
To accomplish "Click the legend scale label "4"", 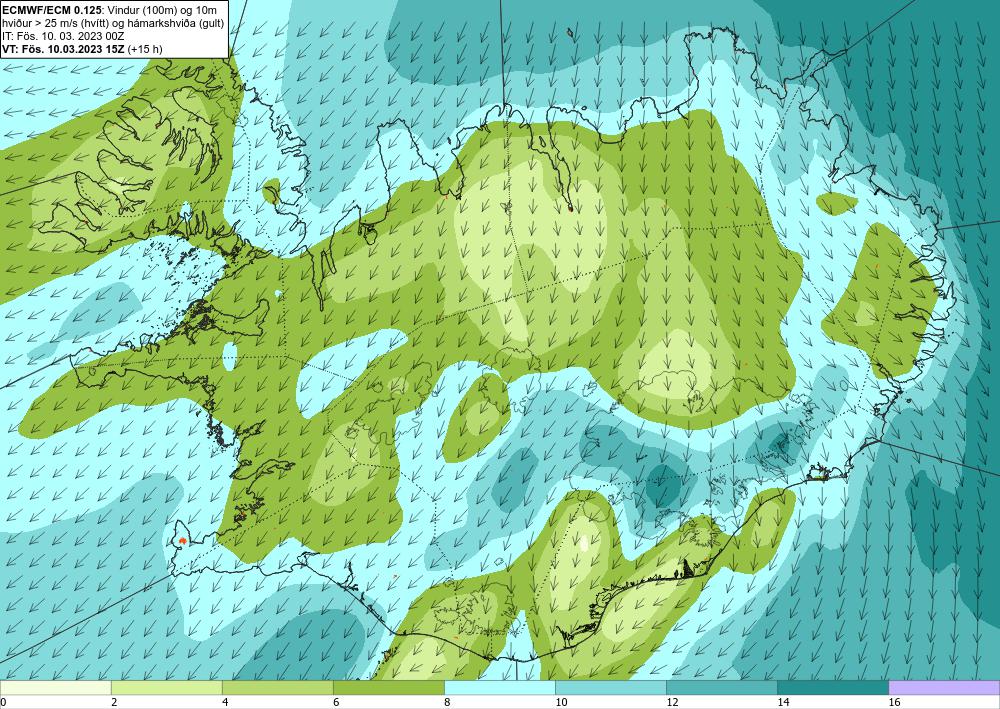I will pos(225,702).
